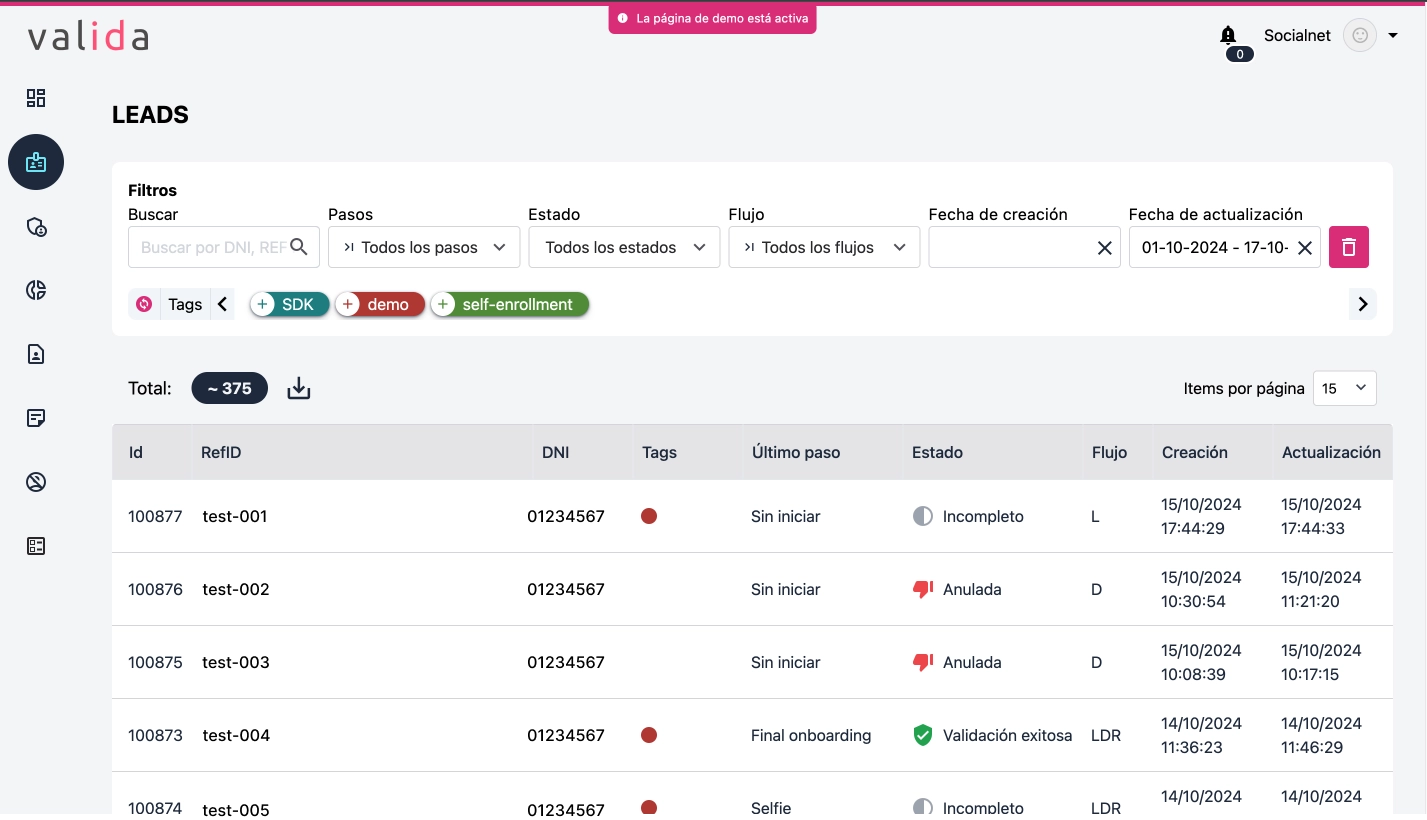This screenshot has width=1427, height=820.
Task: Open the bottom card-list section in the sidebar
Action: pyautogui.click(x=36, y=546)
